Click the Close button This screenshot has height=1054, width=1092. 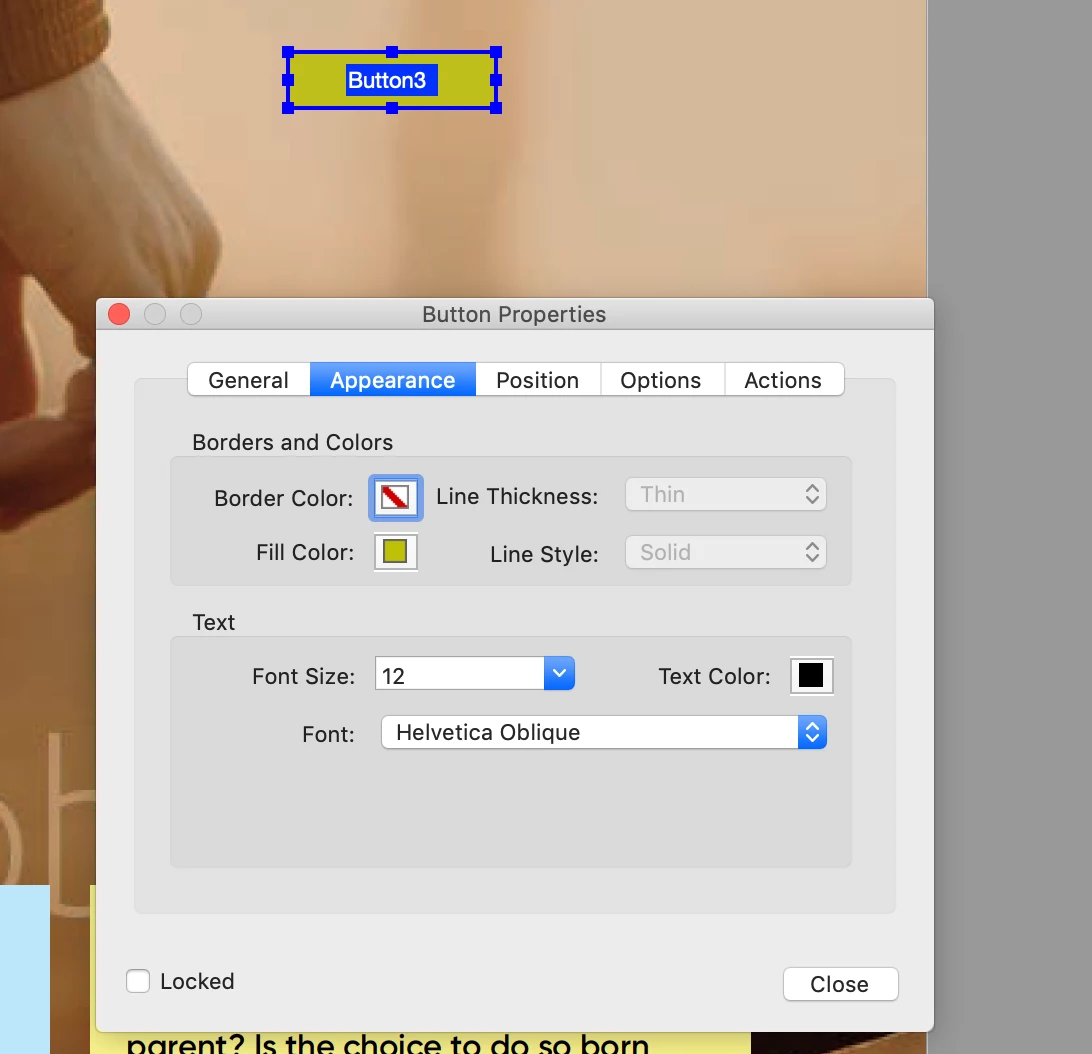841,984
